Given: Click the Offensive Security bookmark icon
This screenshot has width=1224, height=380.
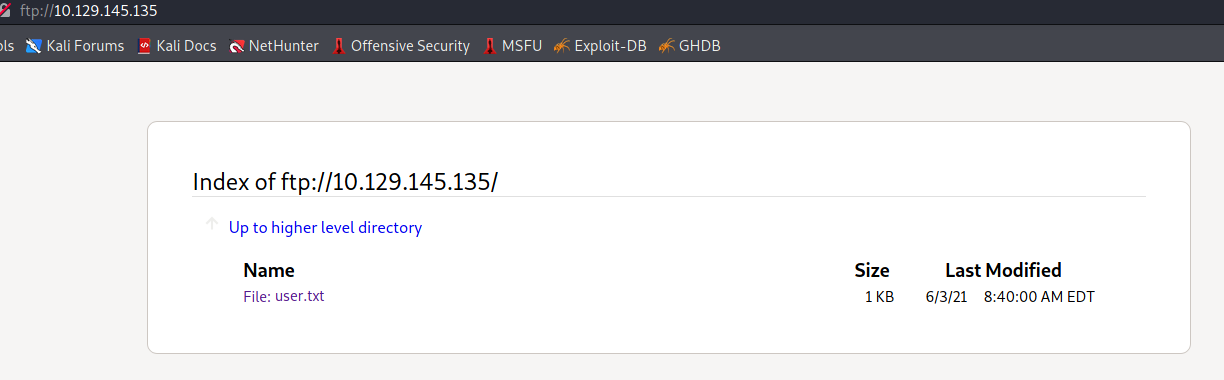Looking at the screenshot, I should click(340, 46).
